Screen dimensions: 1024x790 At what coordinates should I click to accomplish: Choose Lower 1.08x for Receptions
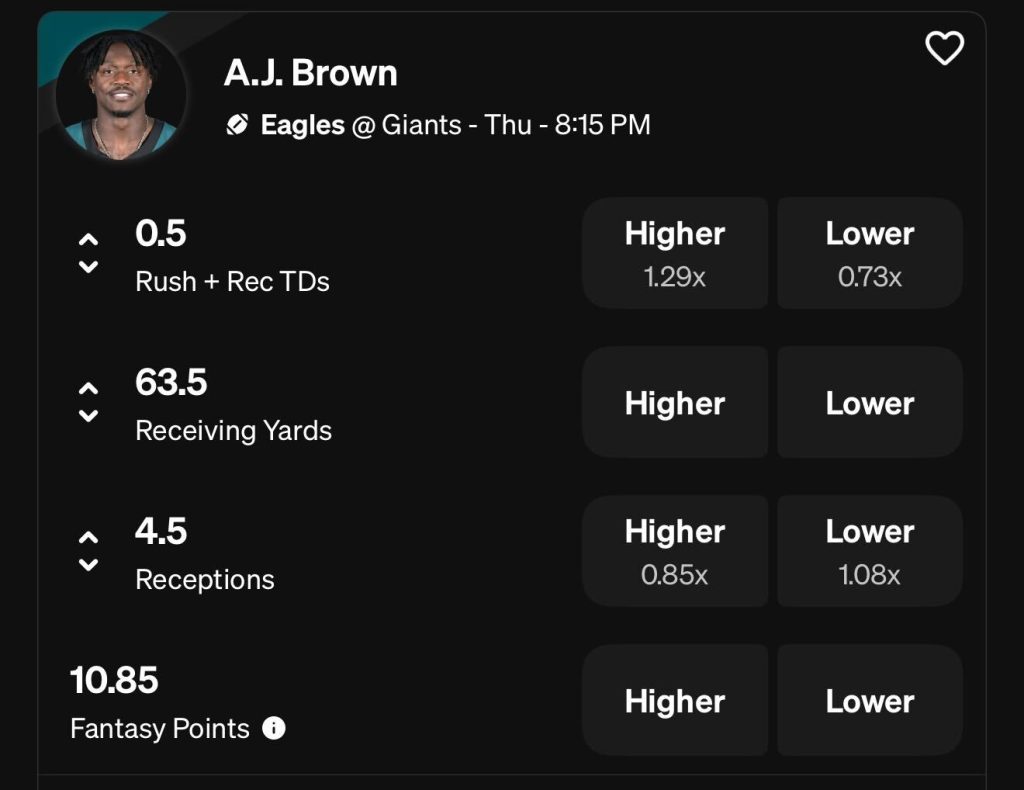(x=870, y=551)
